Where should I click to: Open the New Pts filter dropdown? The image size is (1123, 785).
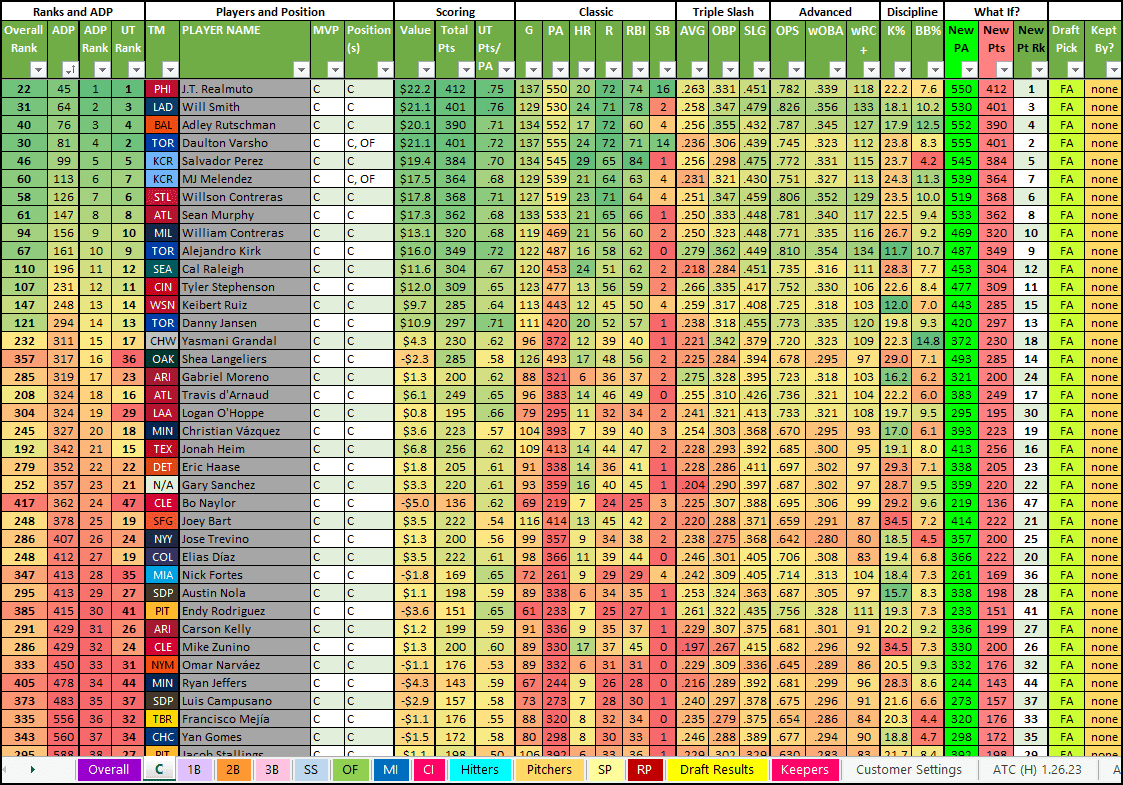pyautogui.click(x=1004, y=69)
